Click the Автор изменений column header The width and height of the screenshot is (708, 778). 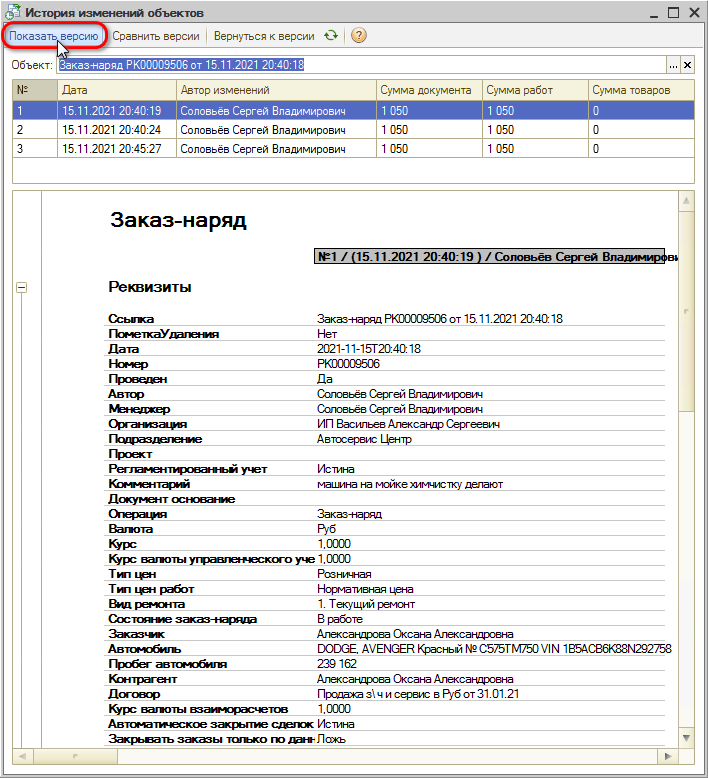276,90
